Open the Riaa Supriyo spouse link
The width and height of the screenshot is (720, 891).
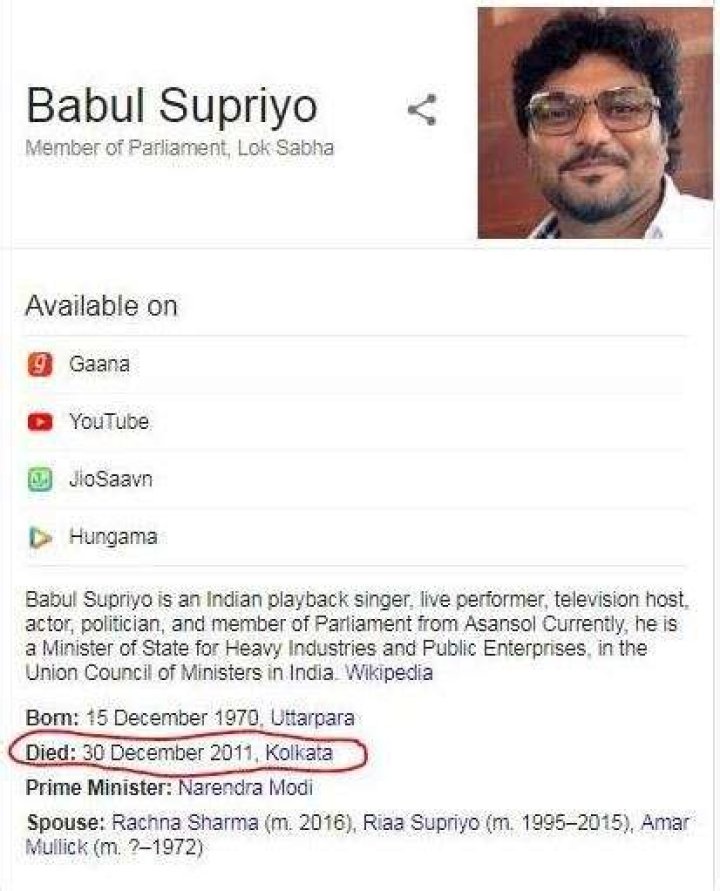(x=421, y=823)
